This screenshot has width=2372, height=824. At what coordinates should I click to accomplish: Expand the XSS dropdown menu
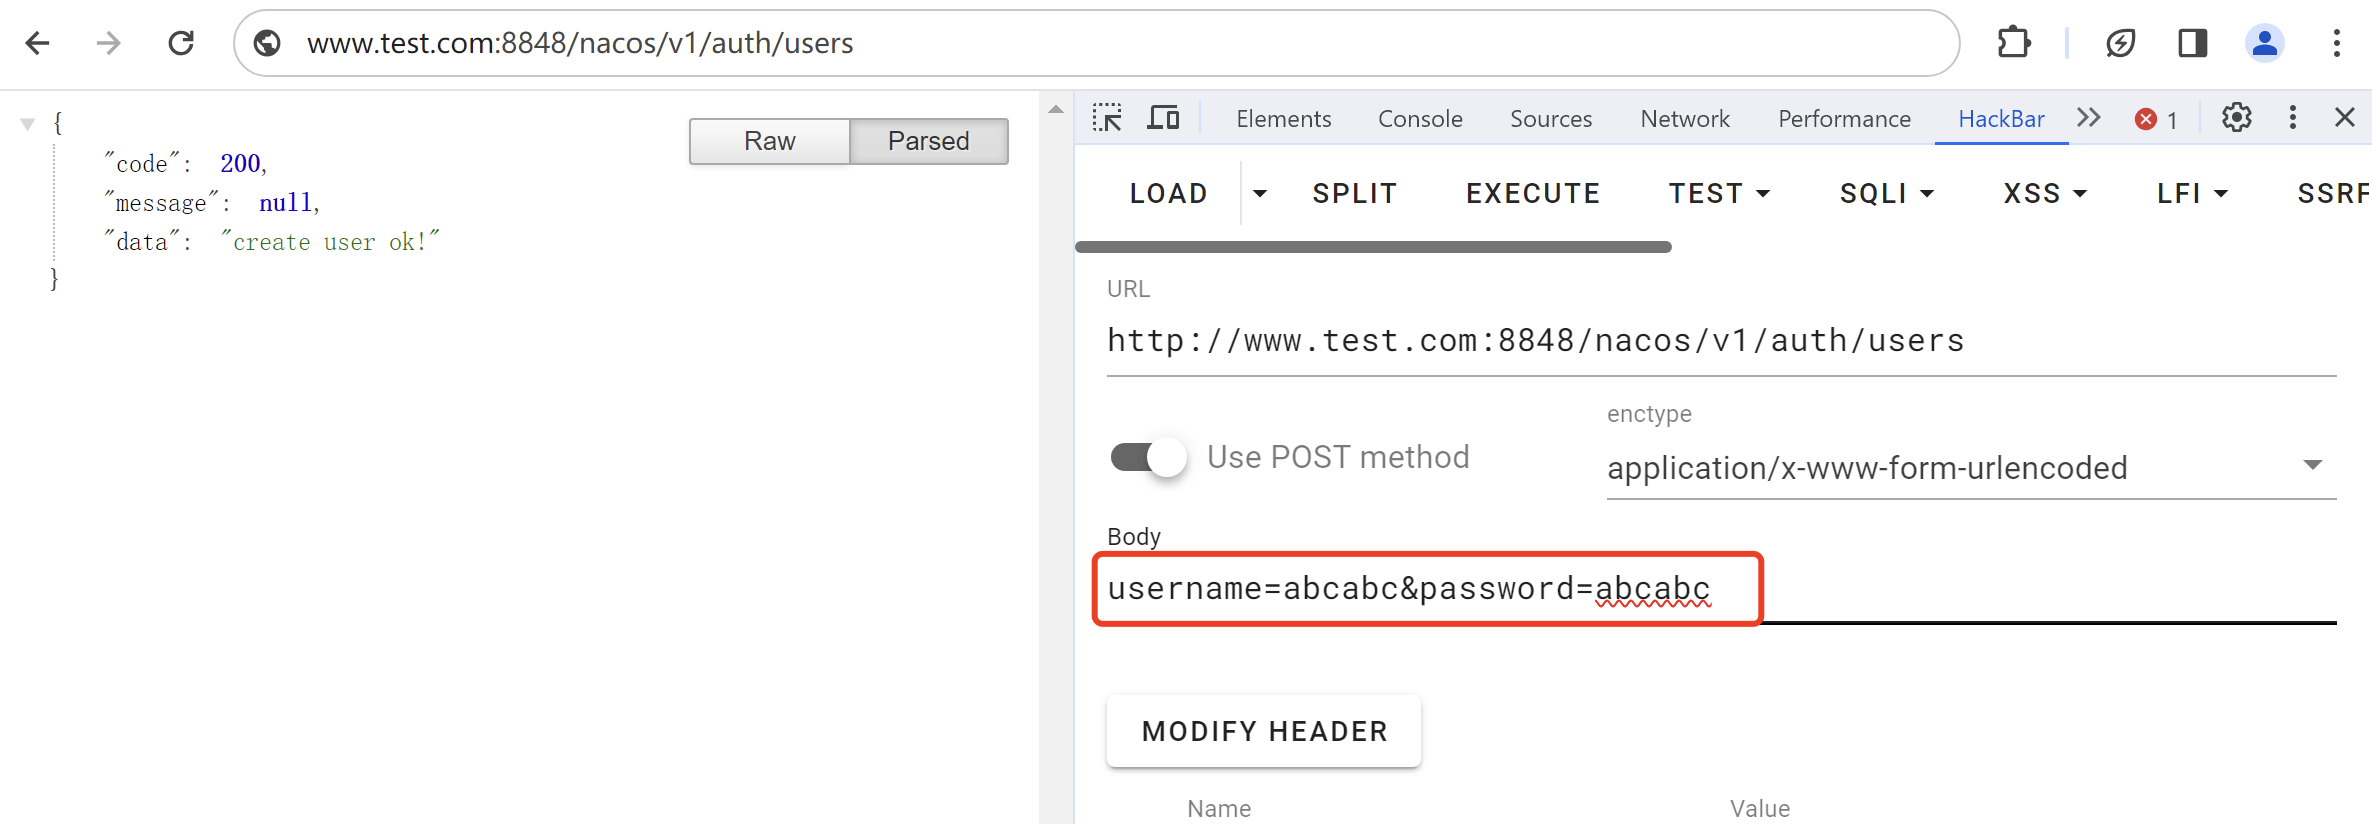pyautogui.click(x=2045, y=193)
